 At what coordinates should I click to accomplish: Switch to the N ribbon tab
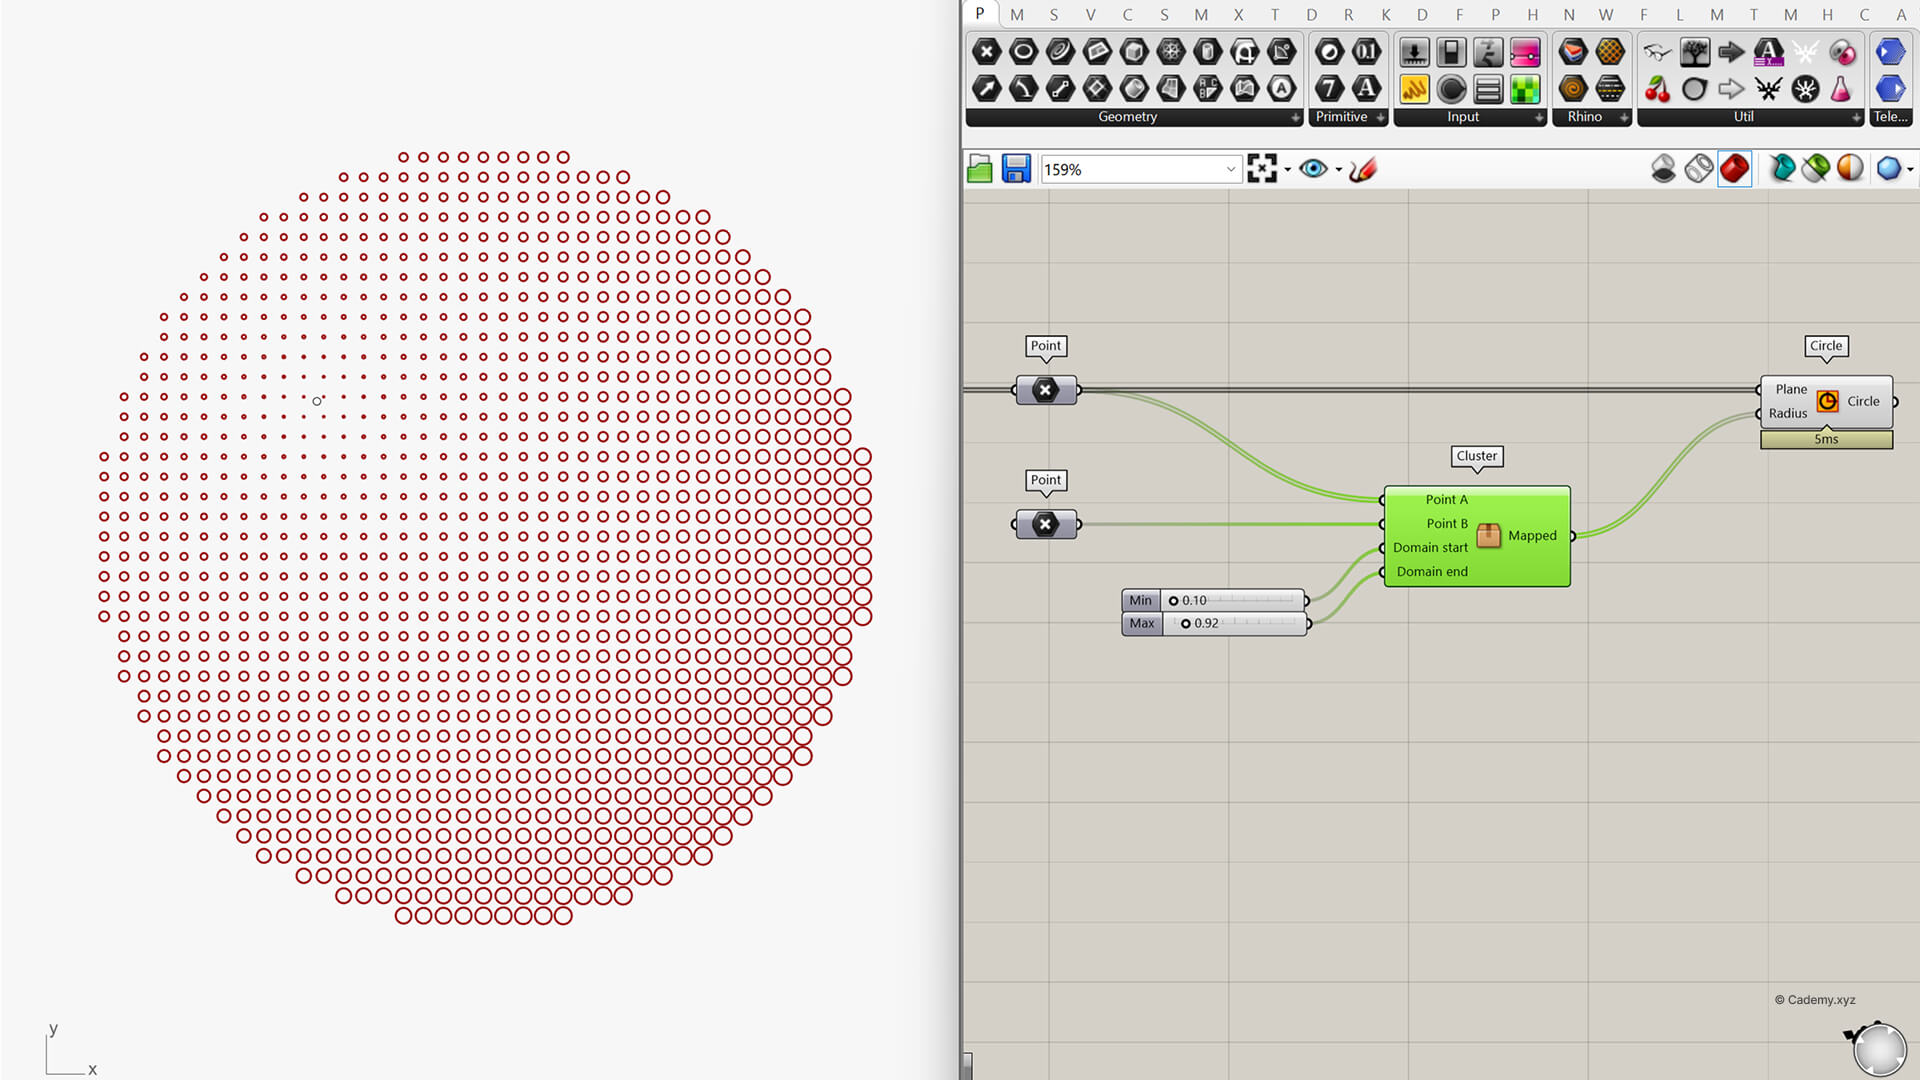coord(1568,14)
